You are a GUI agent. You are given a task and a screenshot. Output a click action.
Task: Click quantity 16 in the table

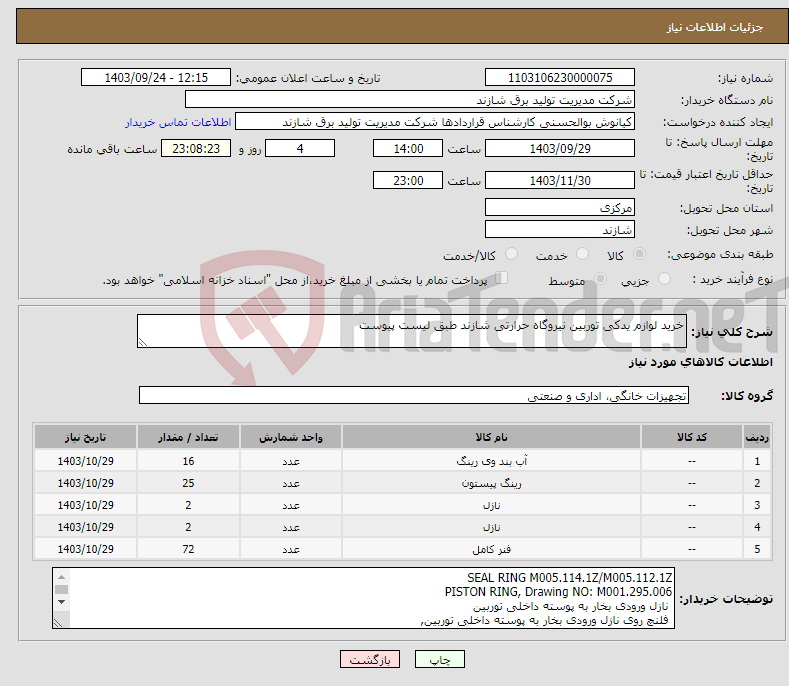(188, 461)
